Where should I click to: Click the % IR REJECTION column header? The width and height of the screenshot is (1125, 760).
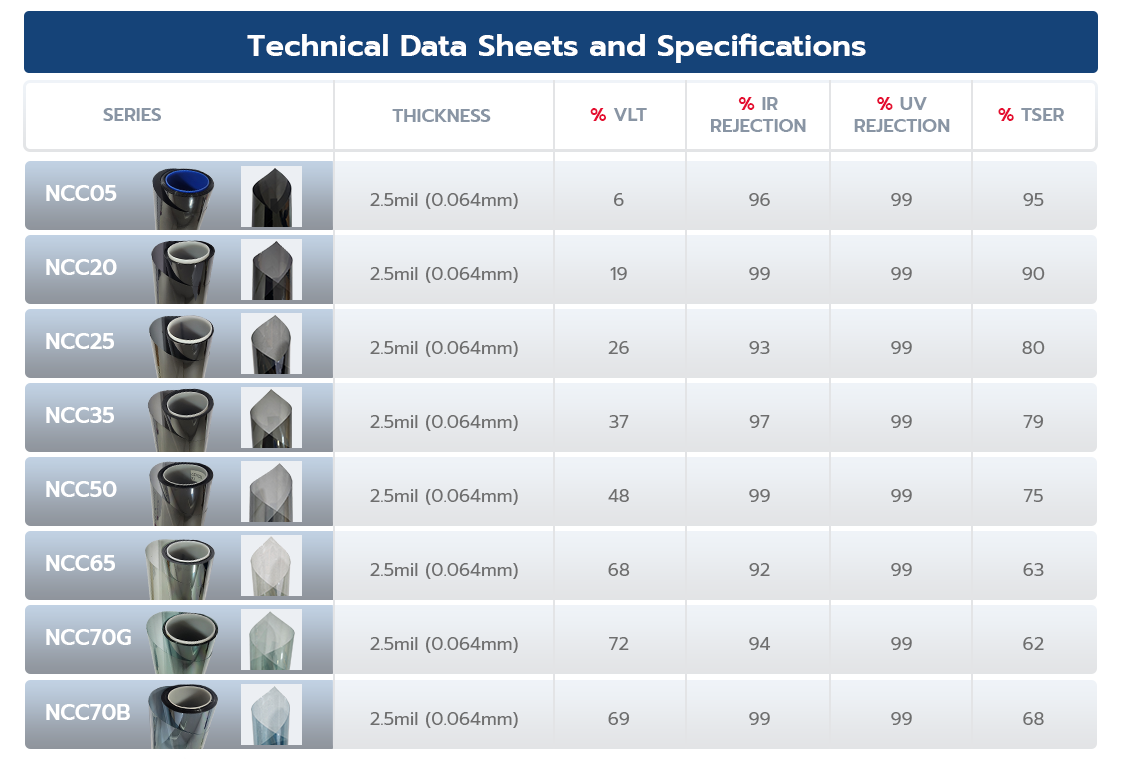758,115
